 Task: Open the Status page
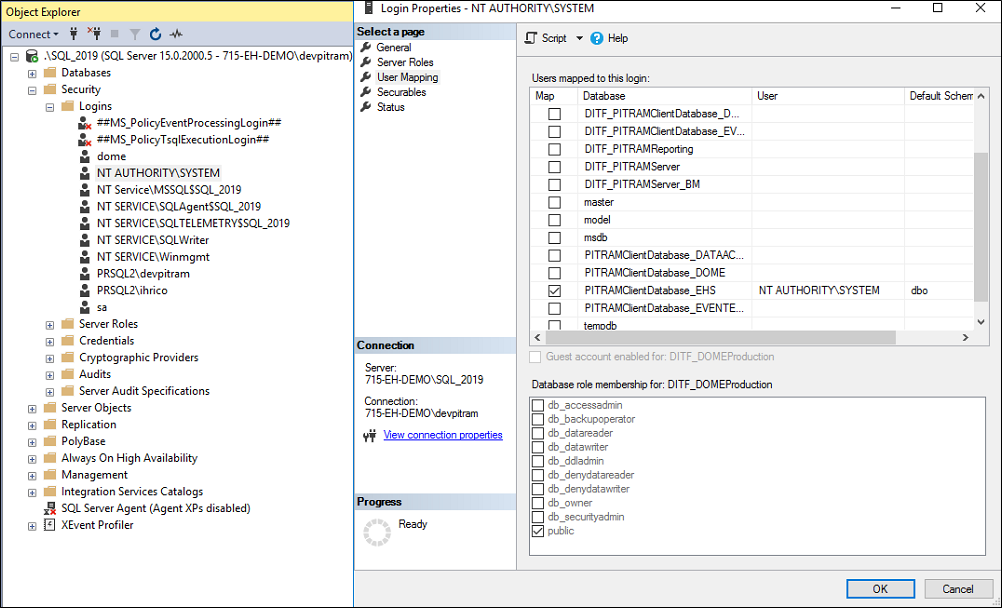coord(390,107)
